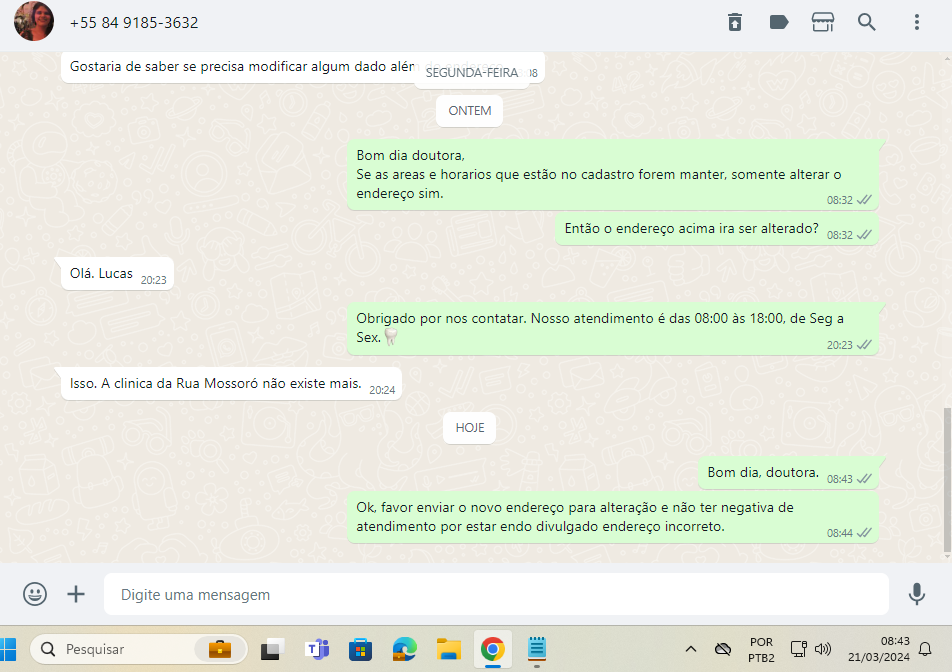The image size is (952, 672).
Task: Click the plus attach button
Action: pyautogui.click(x=76, y=594)
